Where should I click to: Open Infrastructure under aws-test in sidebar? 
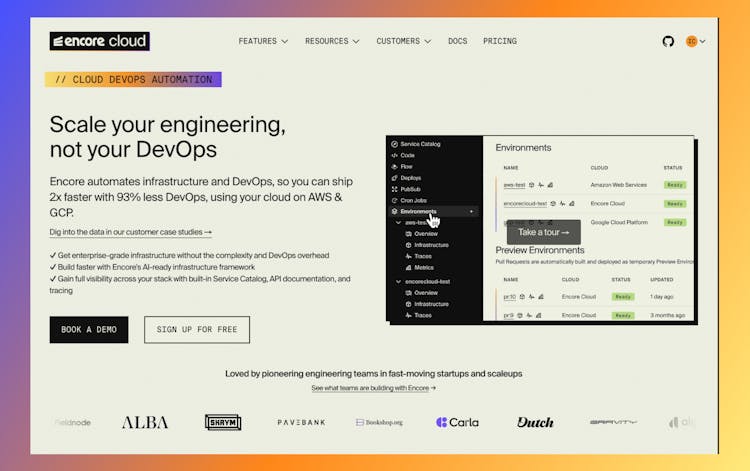tap(427, 245)
